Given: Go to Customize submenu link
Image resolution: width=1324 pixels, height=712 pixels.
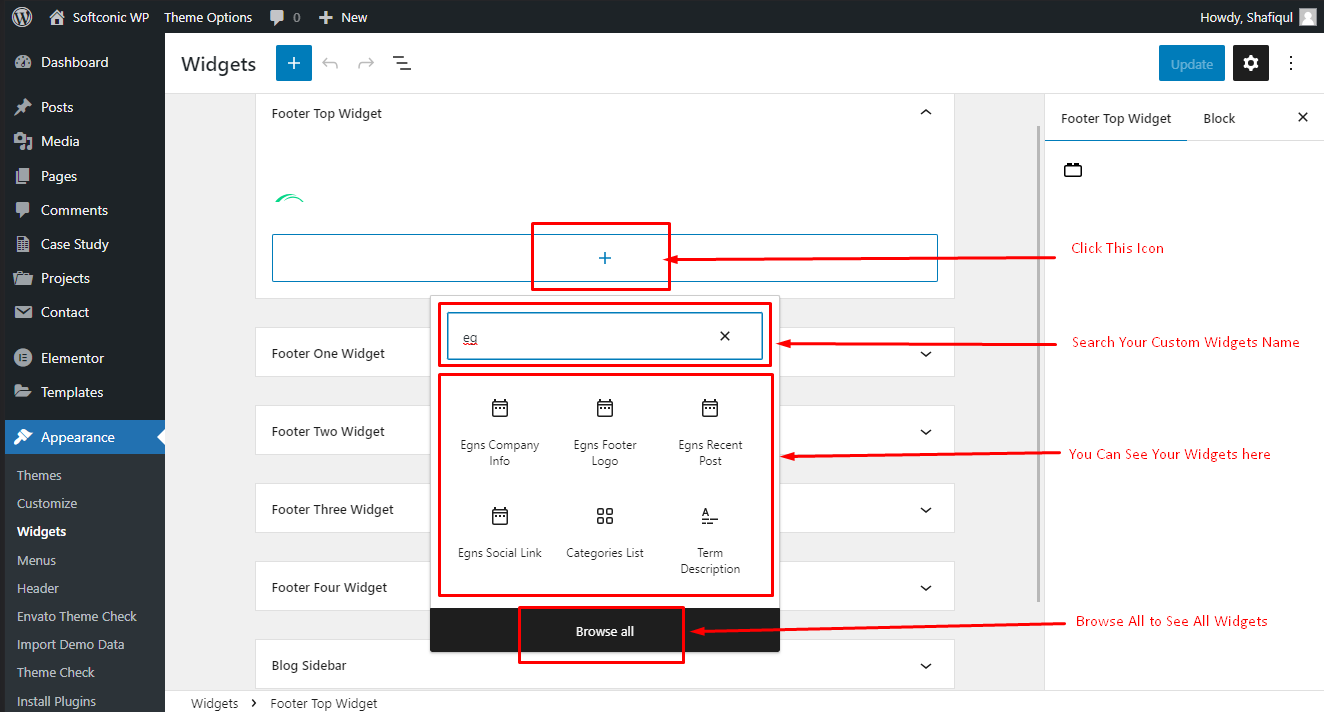Looking at the screenshot, I should [47, 503].
